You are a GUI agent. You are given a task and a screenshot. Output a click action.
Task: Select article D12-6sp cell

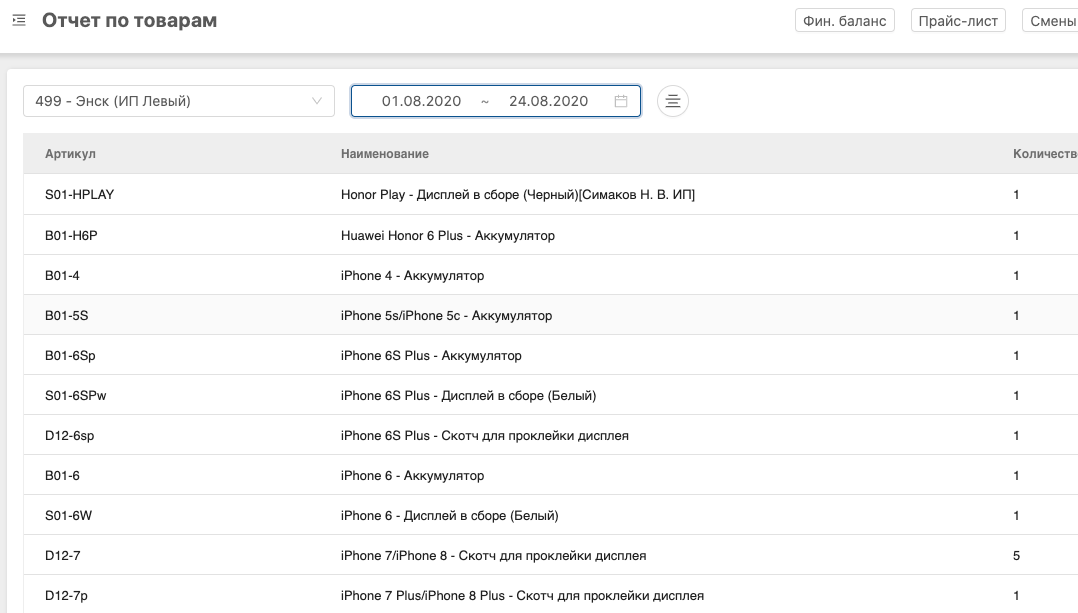click(69, 436)
